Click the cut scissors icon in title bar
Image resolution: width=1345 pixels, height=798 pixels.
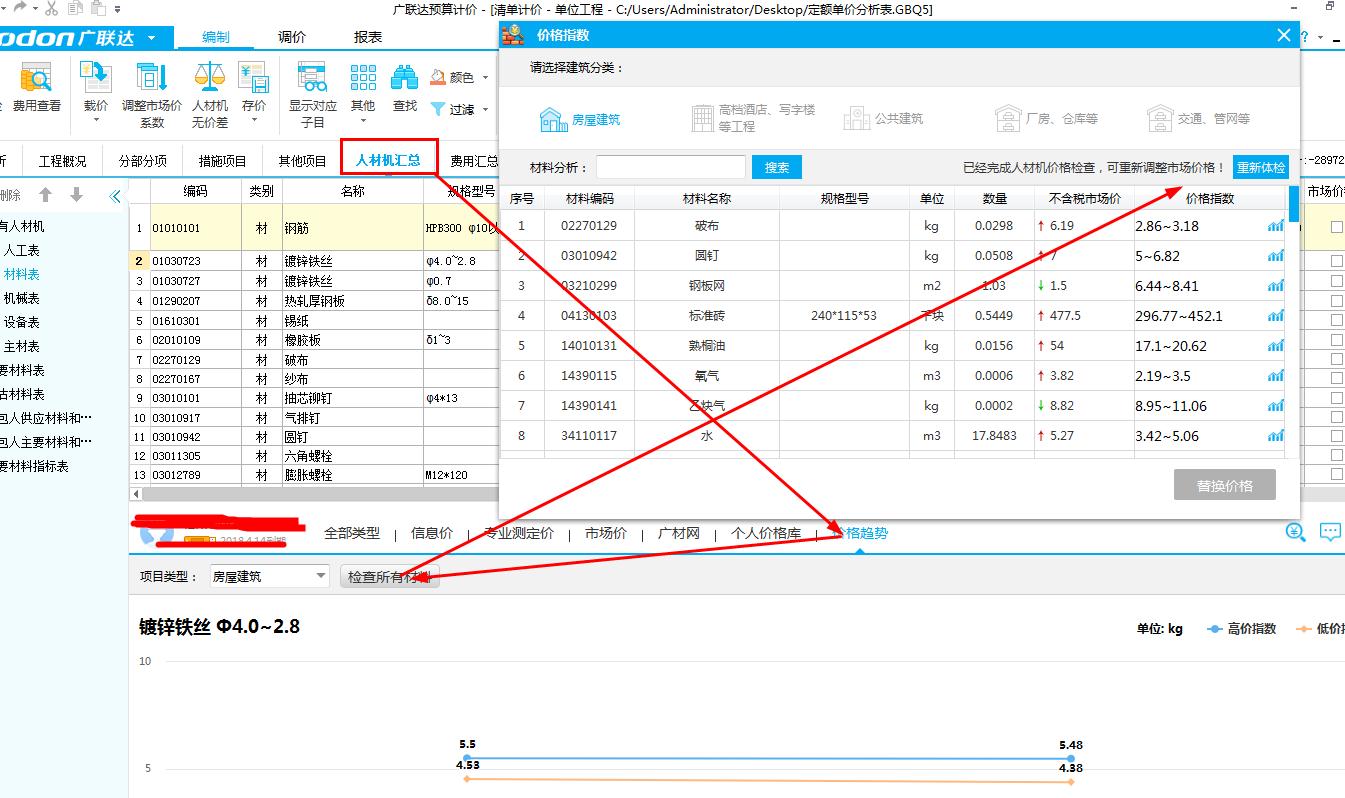[x=52, y=9]
